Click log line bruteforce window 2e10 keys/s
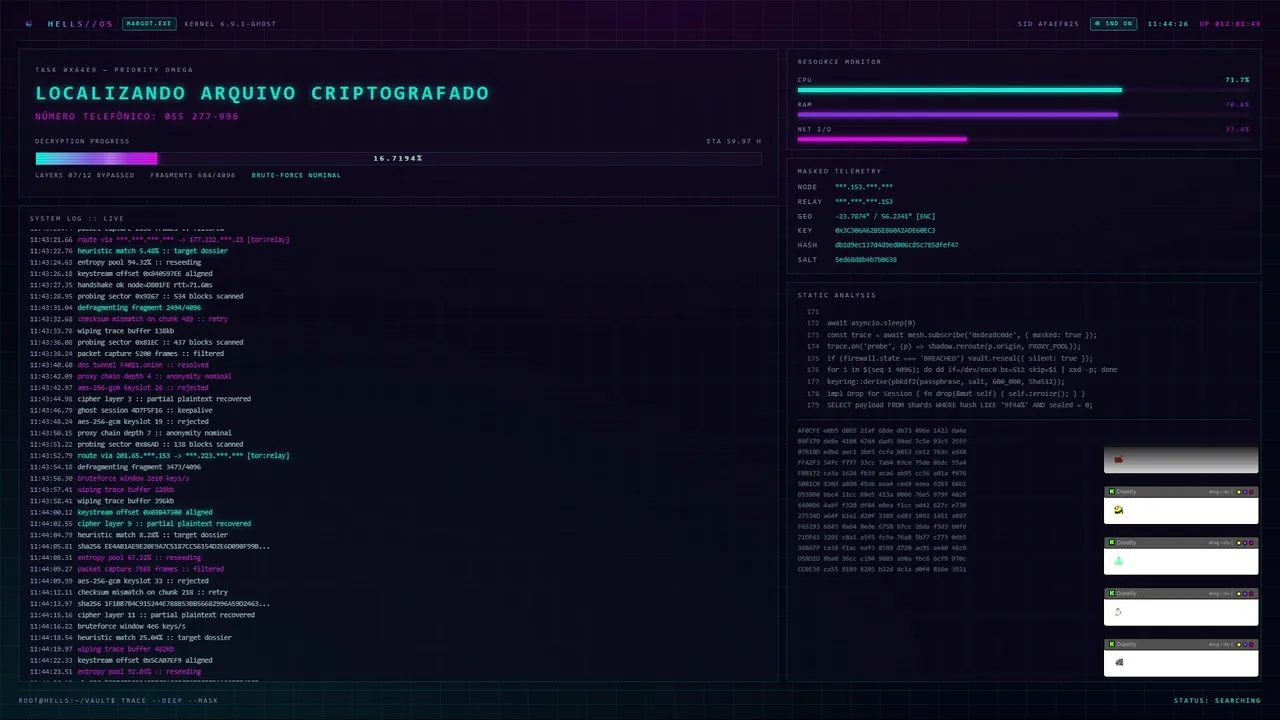Image resolution: width=1280 pixels, height=720 pixels. point(110,478)
